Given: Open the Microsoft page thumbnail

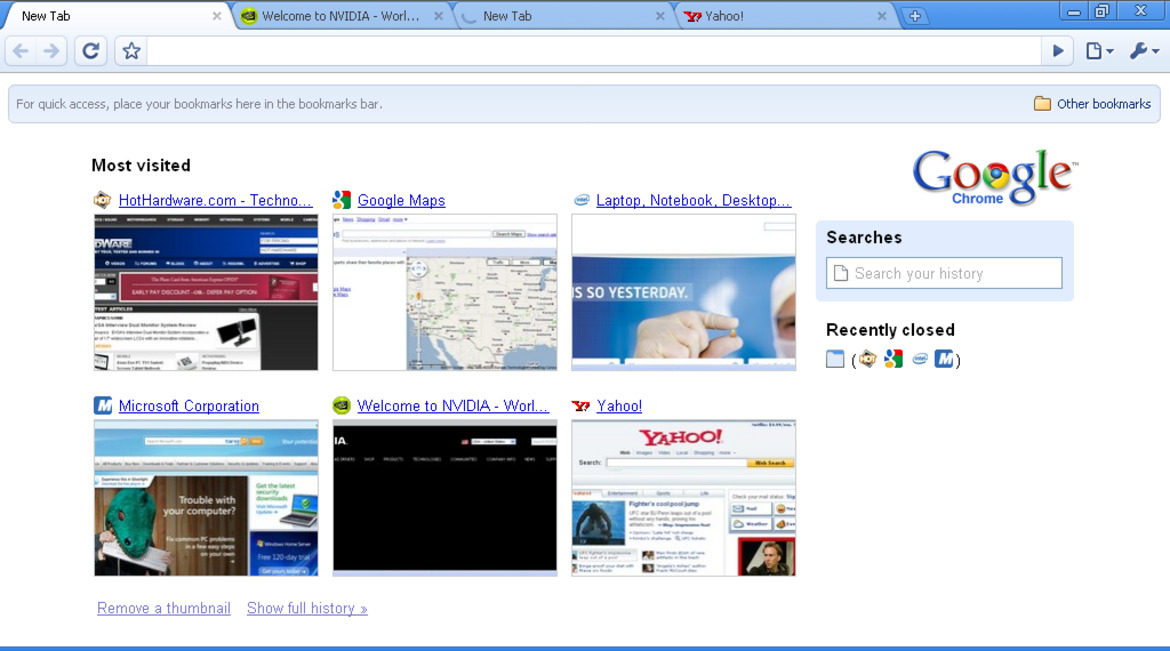Looking at the screenshot, I should (206, 498).
